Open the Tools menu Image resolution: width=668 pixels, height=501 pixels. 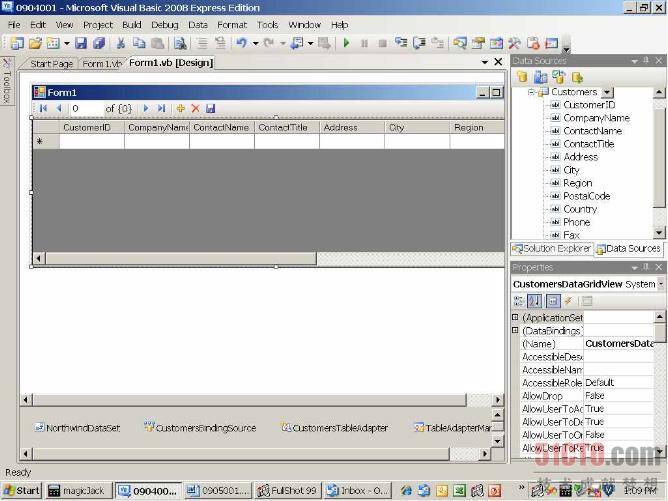coord(268,25)
